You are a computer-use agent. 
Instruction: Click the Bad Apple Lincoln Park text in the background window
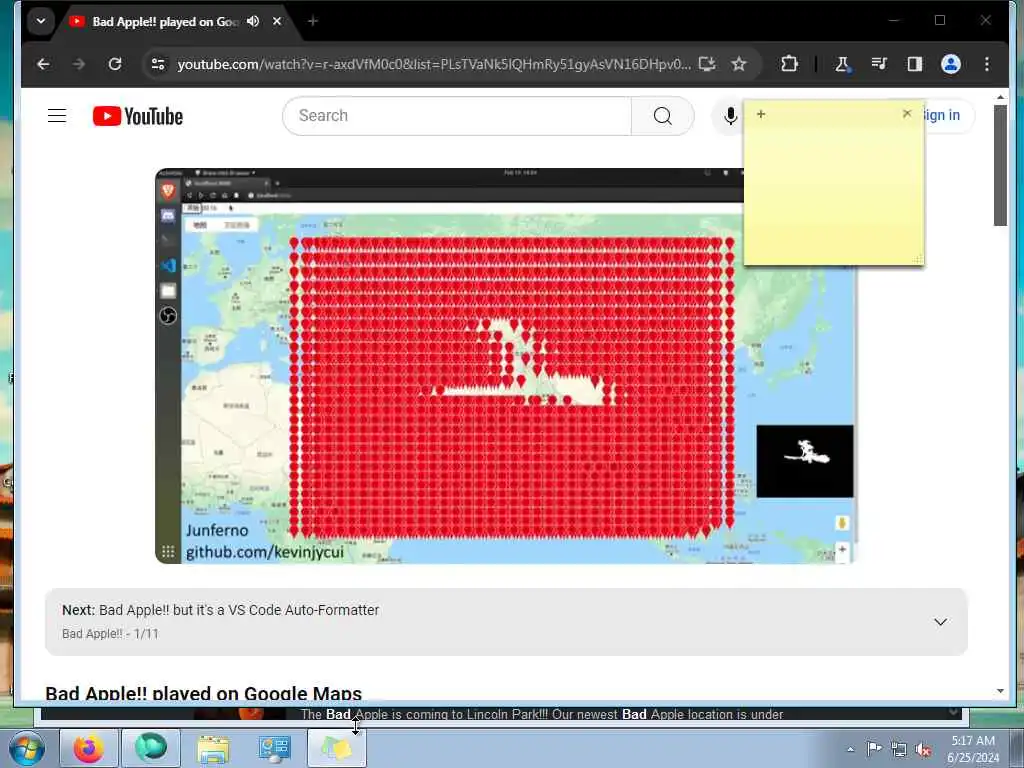click(x=541, y=714)
